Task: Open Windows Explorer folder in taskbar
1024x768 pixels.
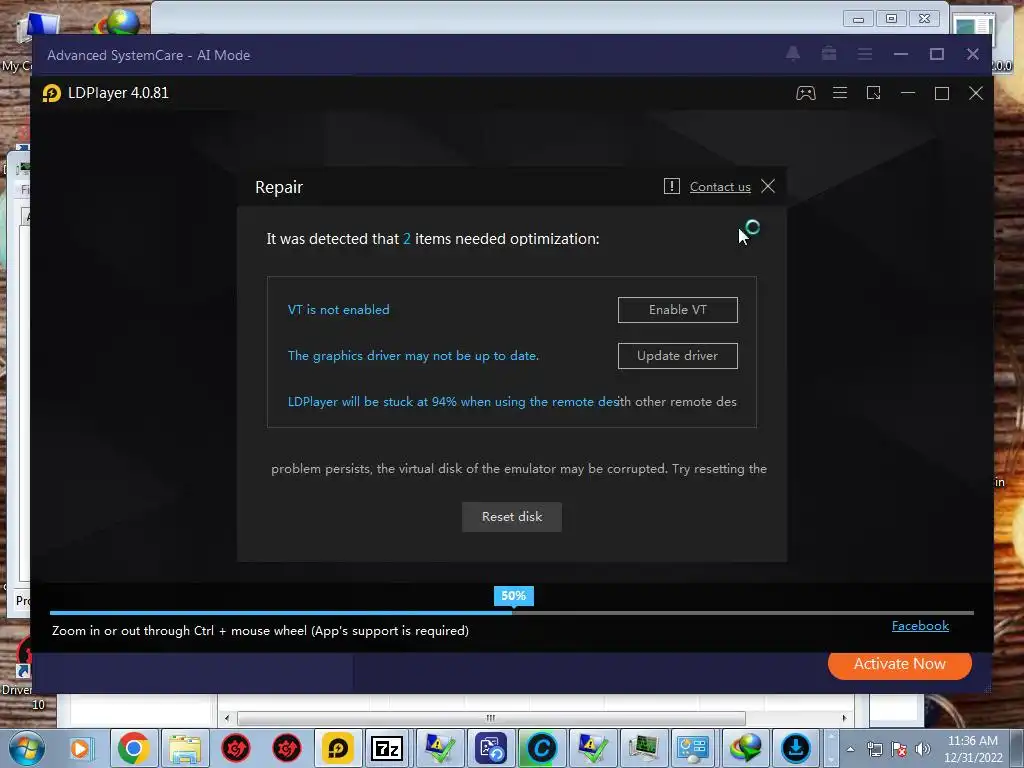Action: coord(185,748)
